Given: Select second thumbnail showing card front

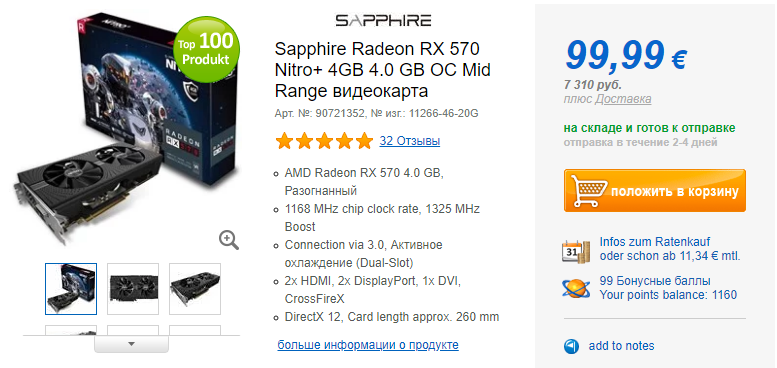Looking at the screenshot, I should [133, 289].
